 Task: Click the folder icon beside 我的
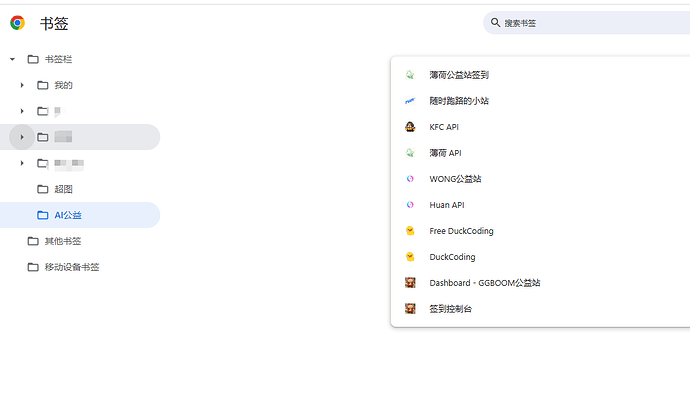click(43, 85)
